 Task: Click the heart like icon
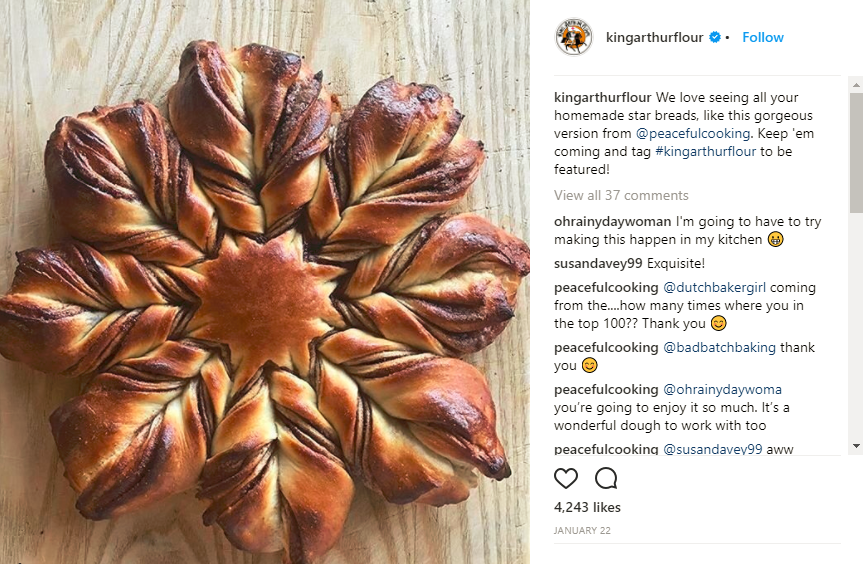tap(566, 478)
